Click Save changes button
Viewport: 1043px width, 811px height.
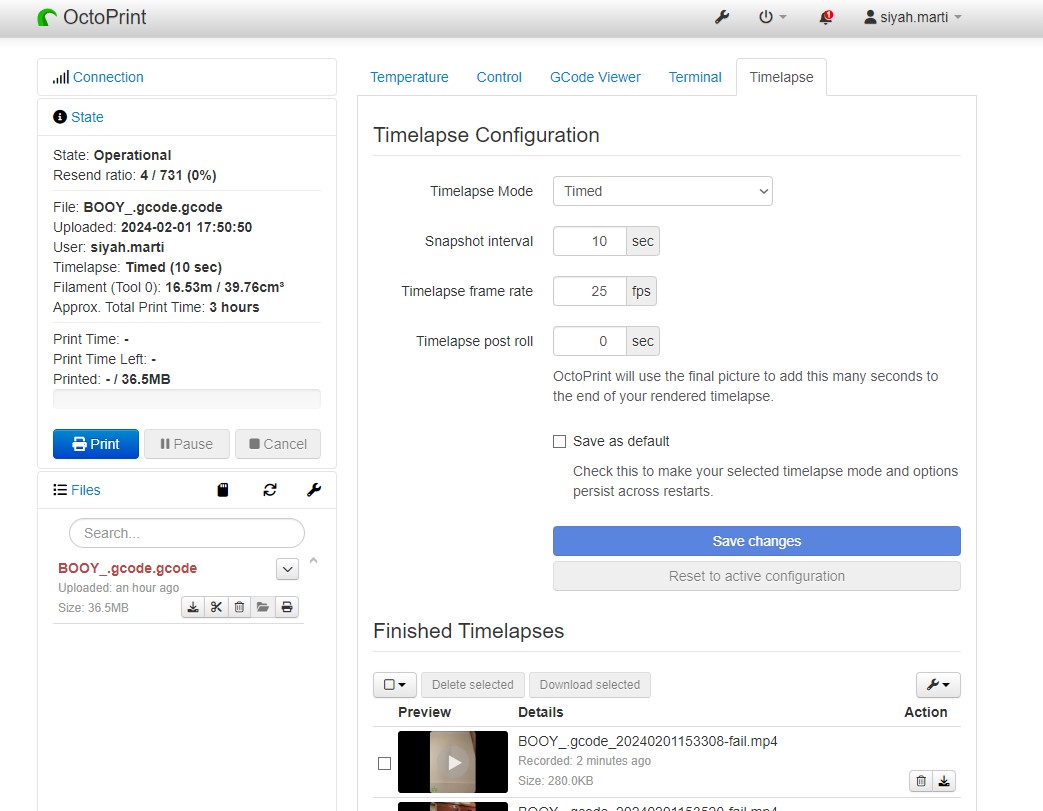click(x=757, y=542)
